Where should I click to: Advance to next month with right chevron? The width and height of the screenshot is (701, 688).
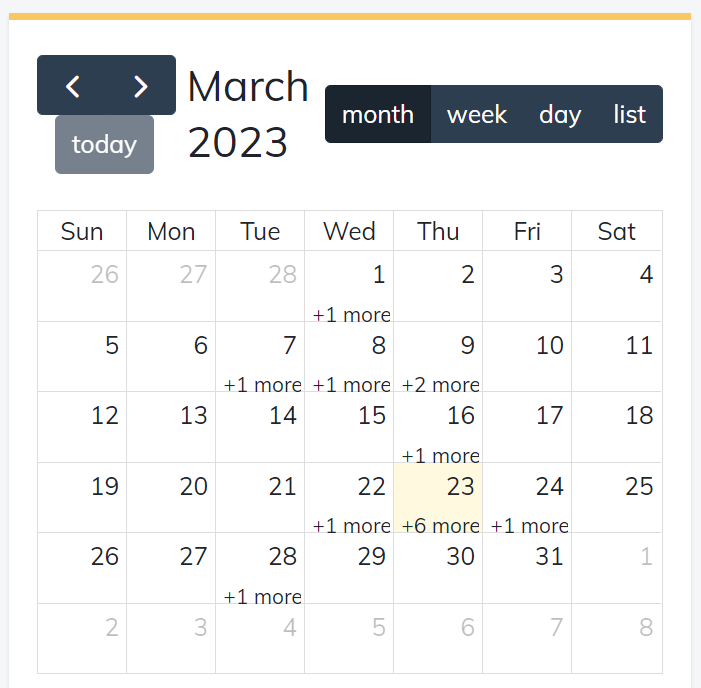coord(141,86)
